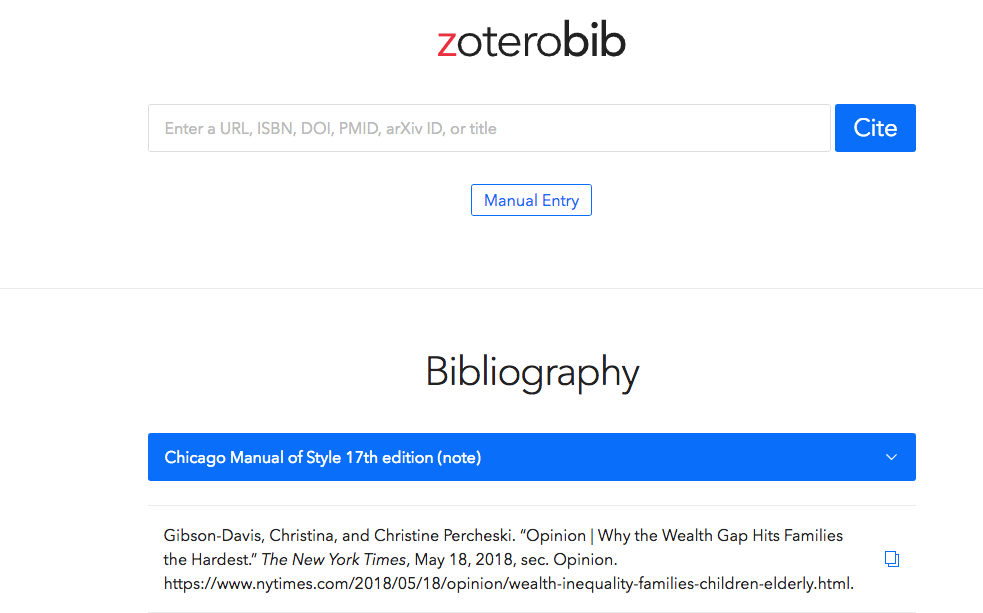Click the zoterobib logo
983x613 pixels.
point(531,40)
